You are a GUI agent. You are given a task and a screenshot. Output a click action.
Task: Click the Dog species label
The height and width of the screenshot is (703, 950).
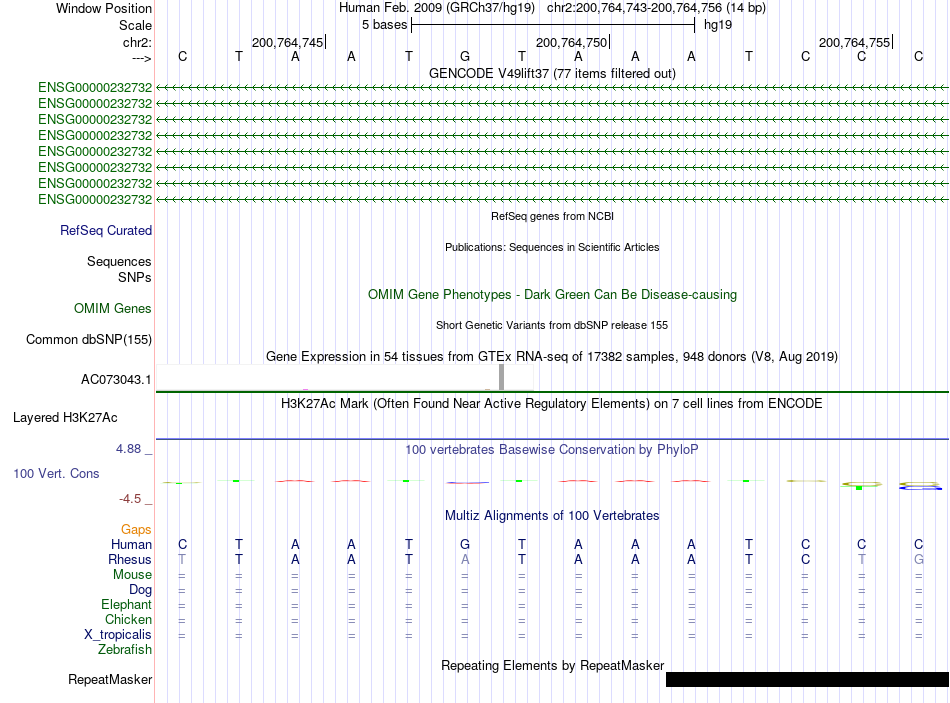tap(140, 590)
